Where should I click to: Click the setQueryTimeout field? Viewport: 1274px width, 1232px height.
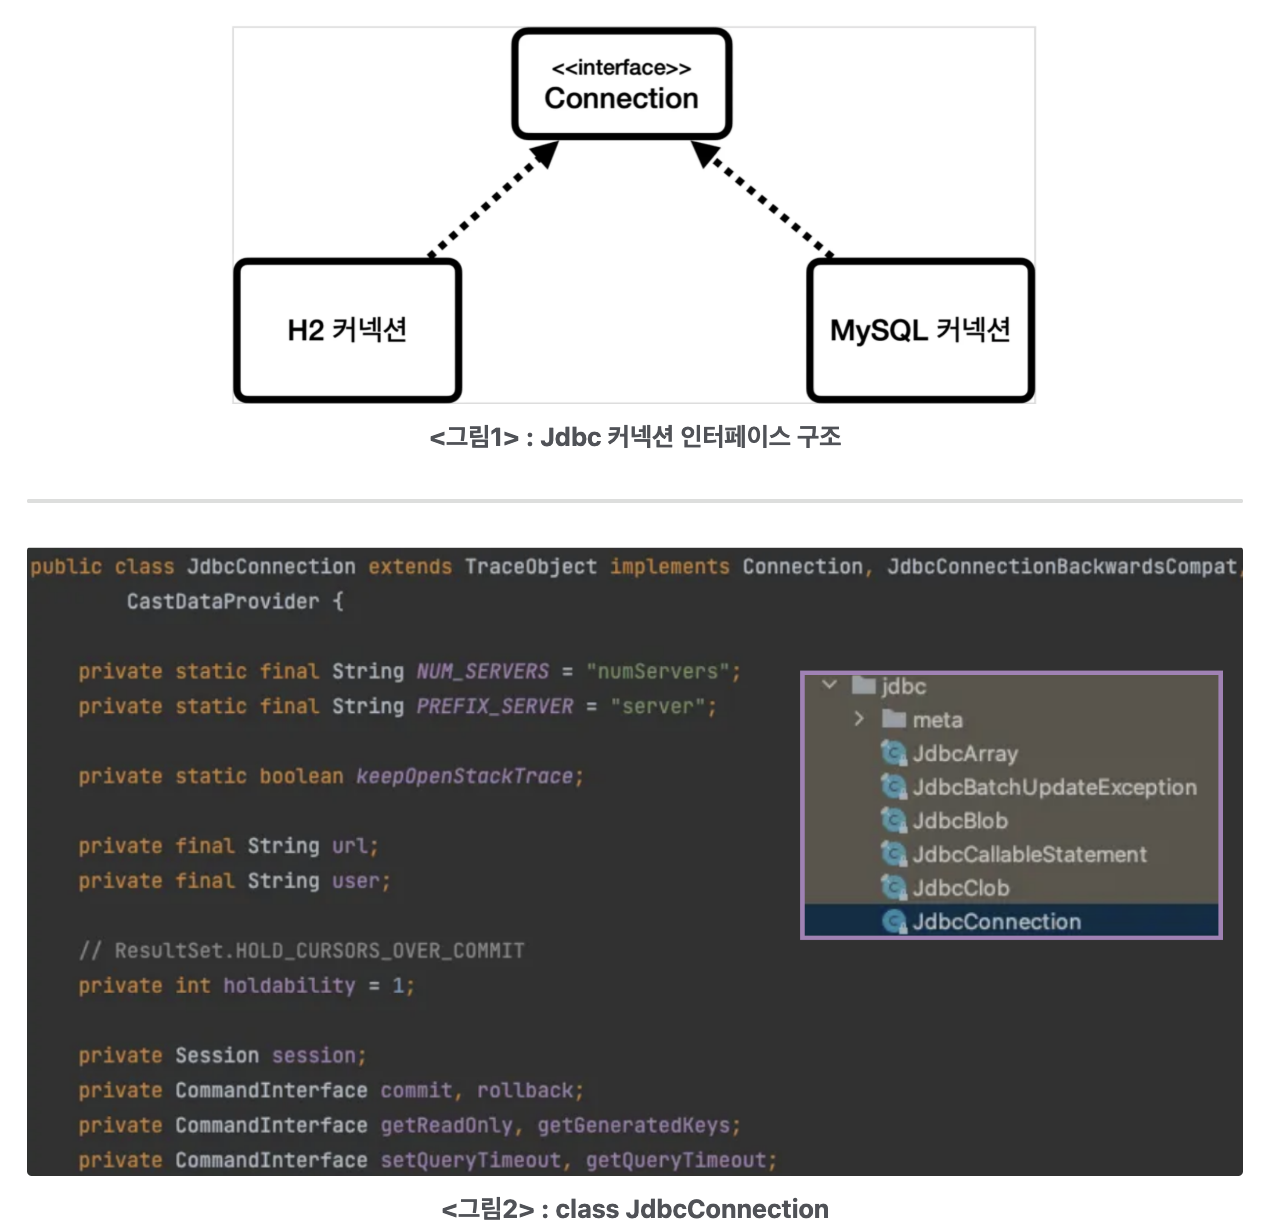click(471, 1161)
